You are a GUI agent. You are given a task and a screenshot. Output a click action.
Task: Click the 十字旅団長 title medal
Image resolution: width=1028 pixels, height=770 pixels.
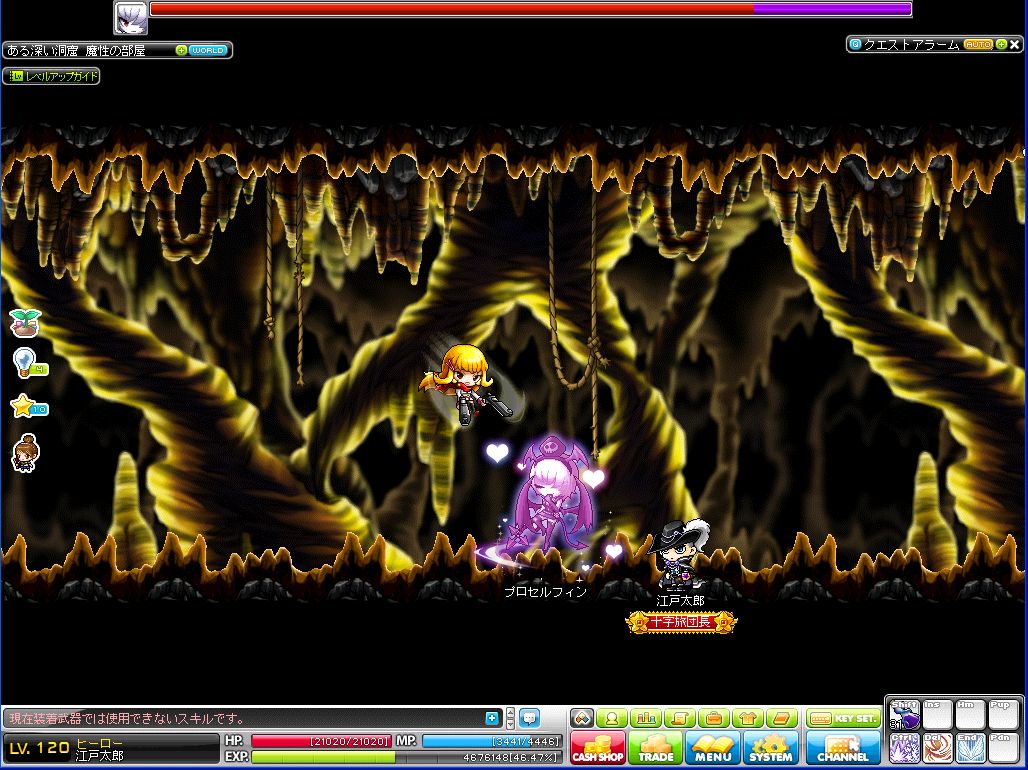click(681, 622)
